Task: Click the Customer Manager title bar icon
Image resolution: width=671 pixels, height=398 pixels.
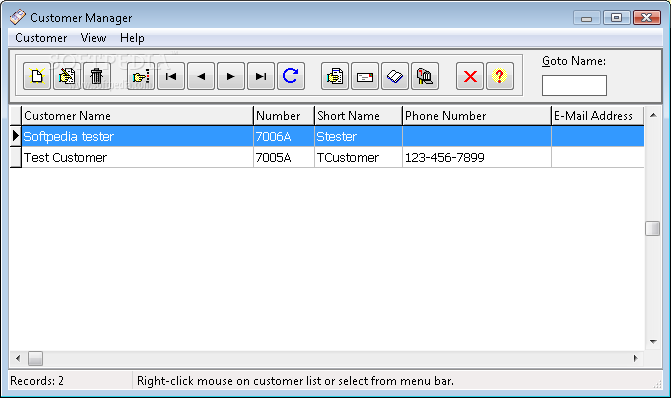Action: coord(18,17)
